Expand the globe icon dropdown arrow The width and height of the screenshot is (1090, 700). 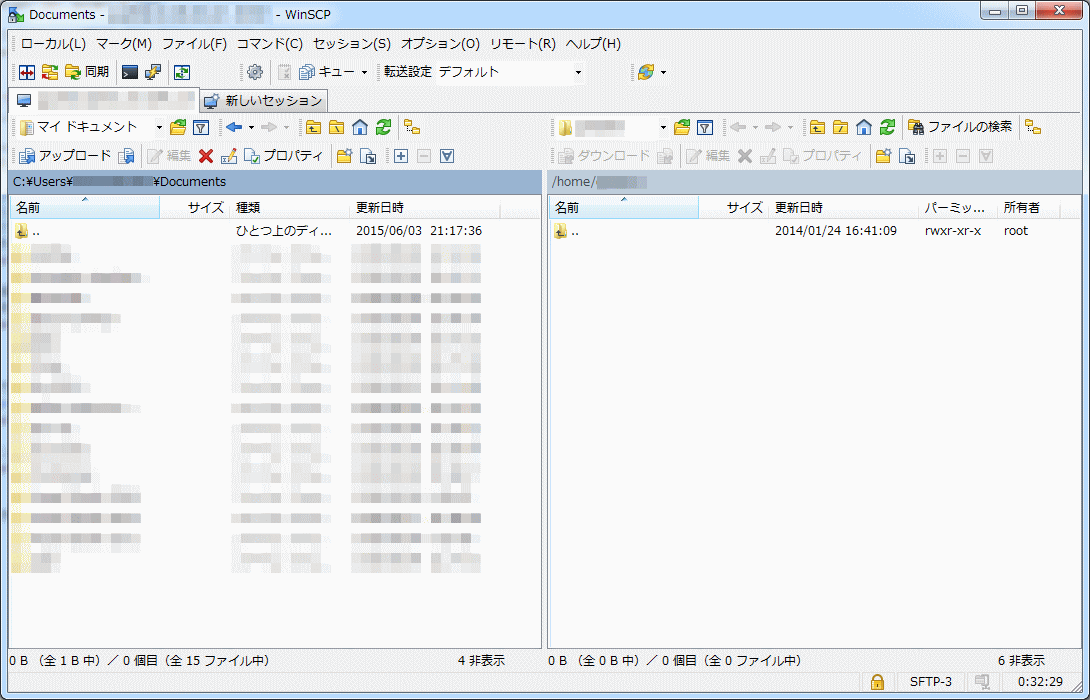(x=663, y=72)
